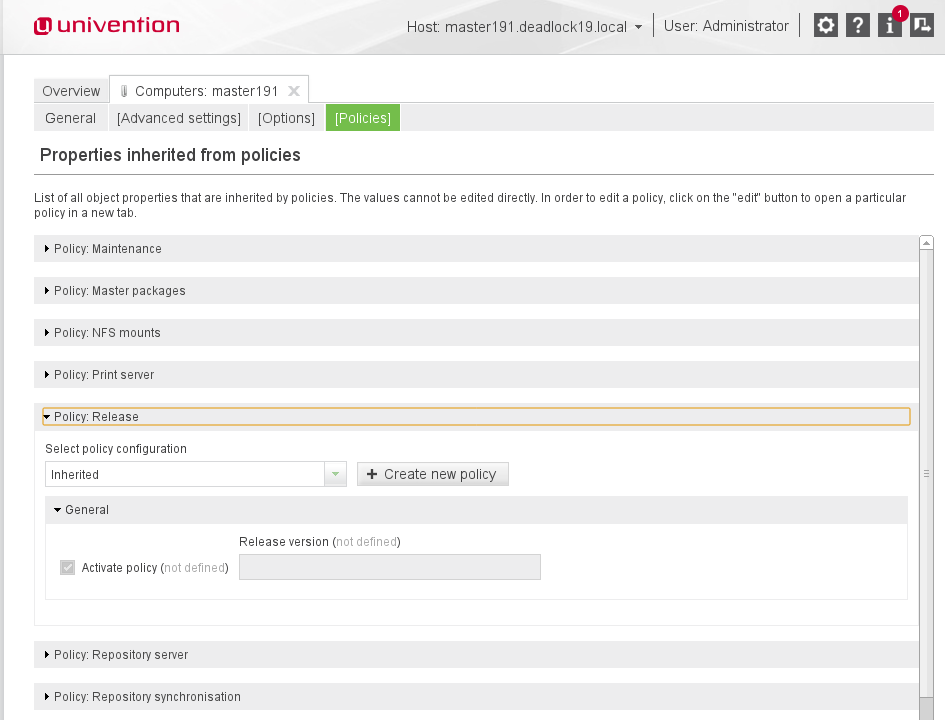Collapse the Policy: Release section
Image resolution: width=945 pixels, height=720 pixels.
click(x=96, y=416)
